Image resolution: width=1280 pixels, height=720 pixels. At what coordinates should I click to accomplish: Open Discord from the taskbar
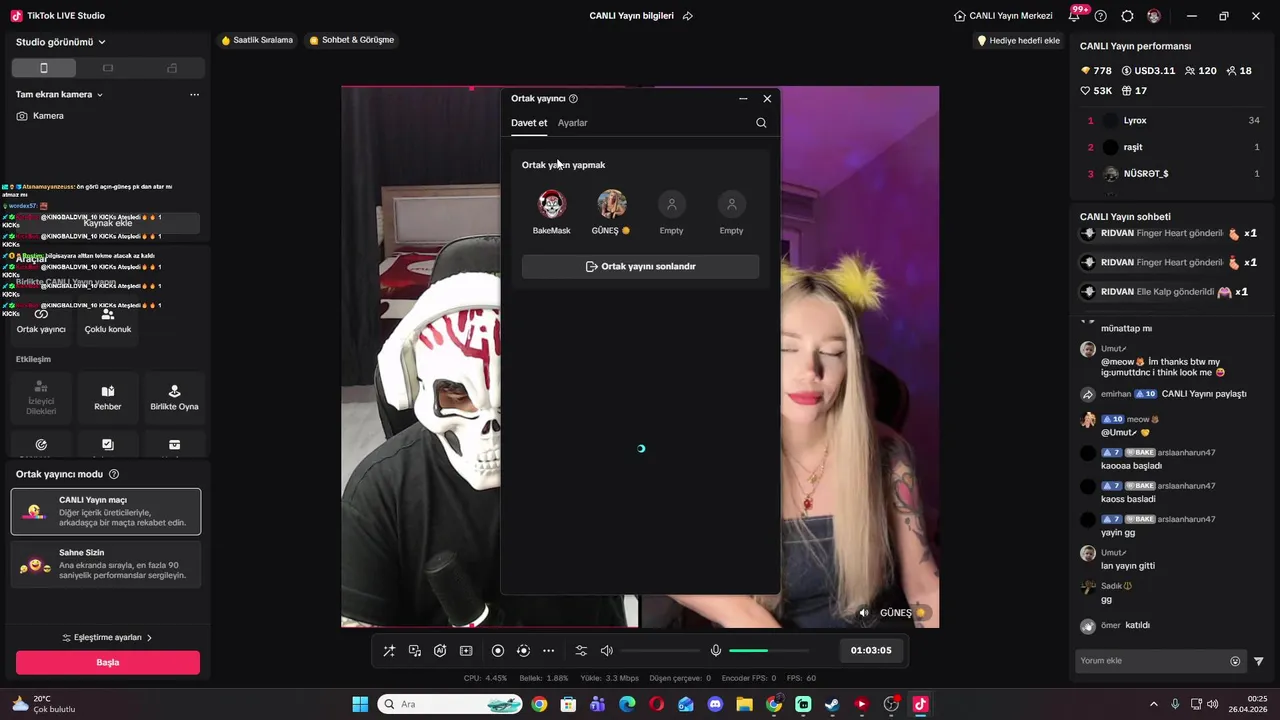715,705
